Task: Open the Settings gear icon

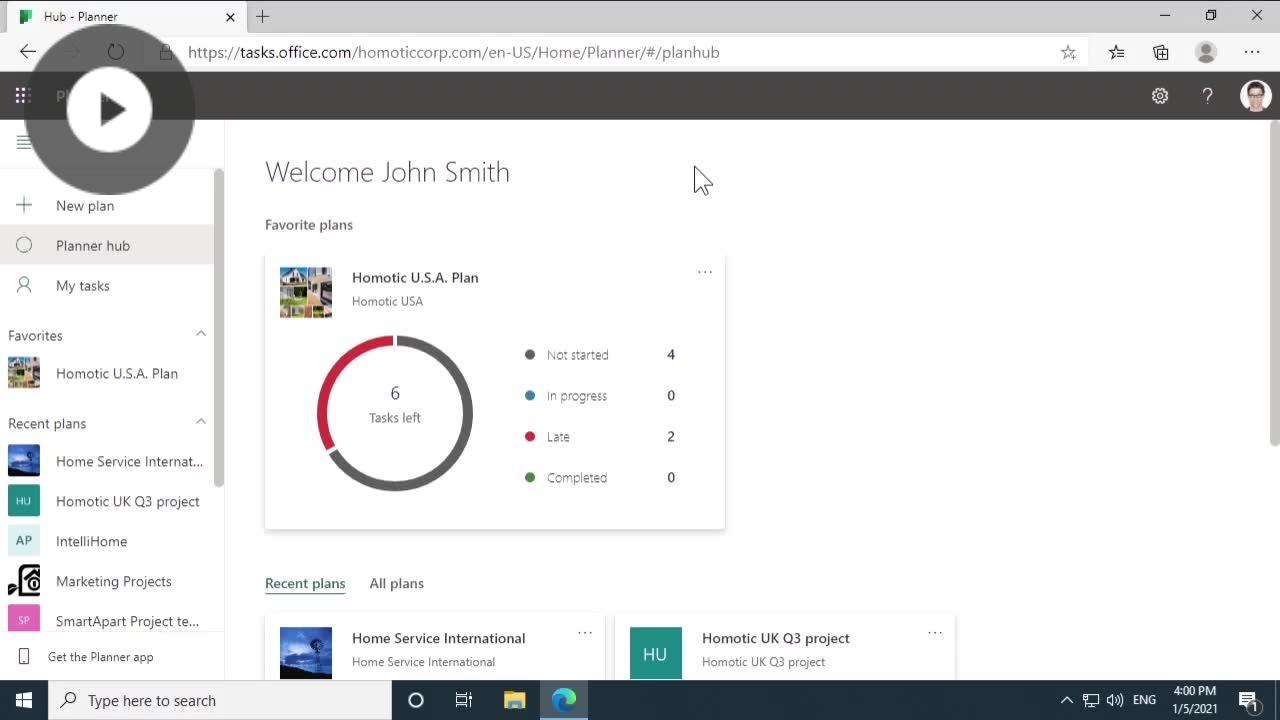Action: click(1160, 96)
